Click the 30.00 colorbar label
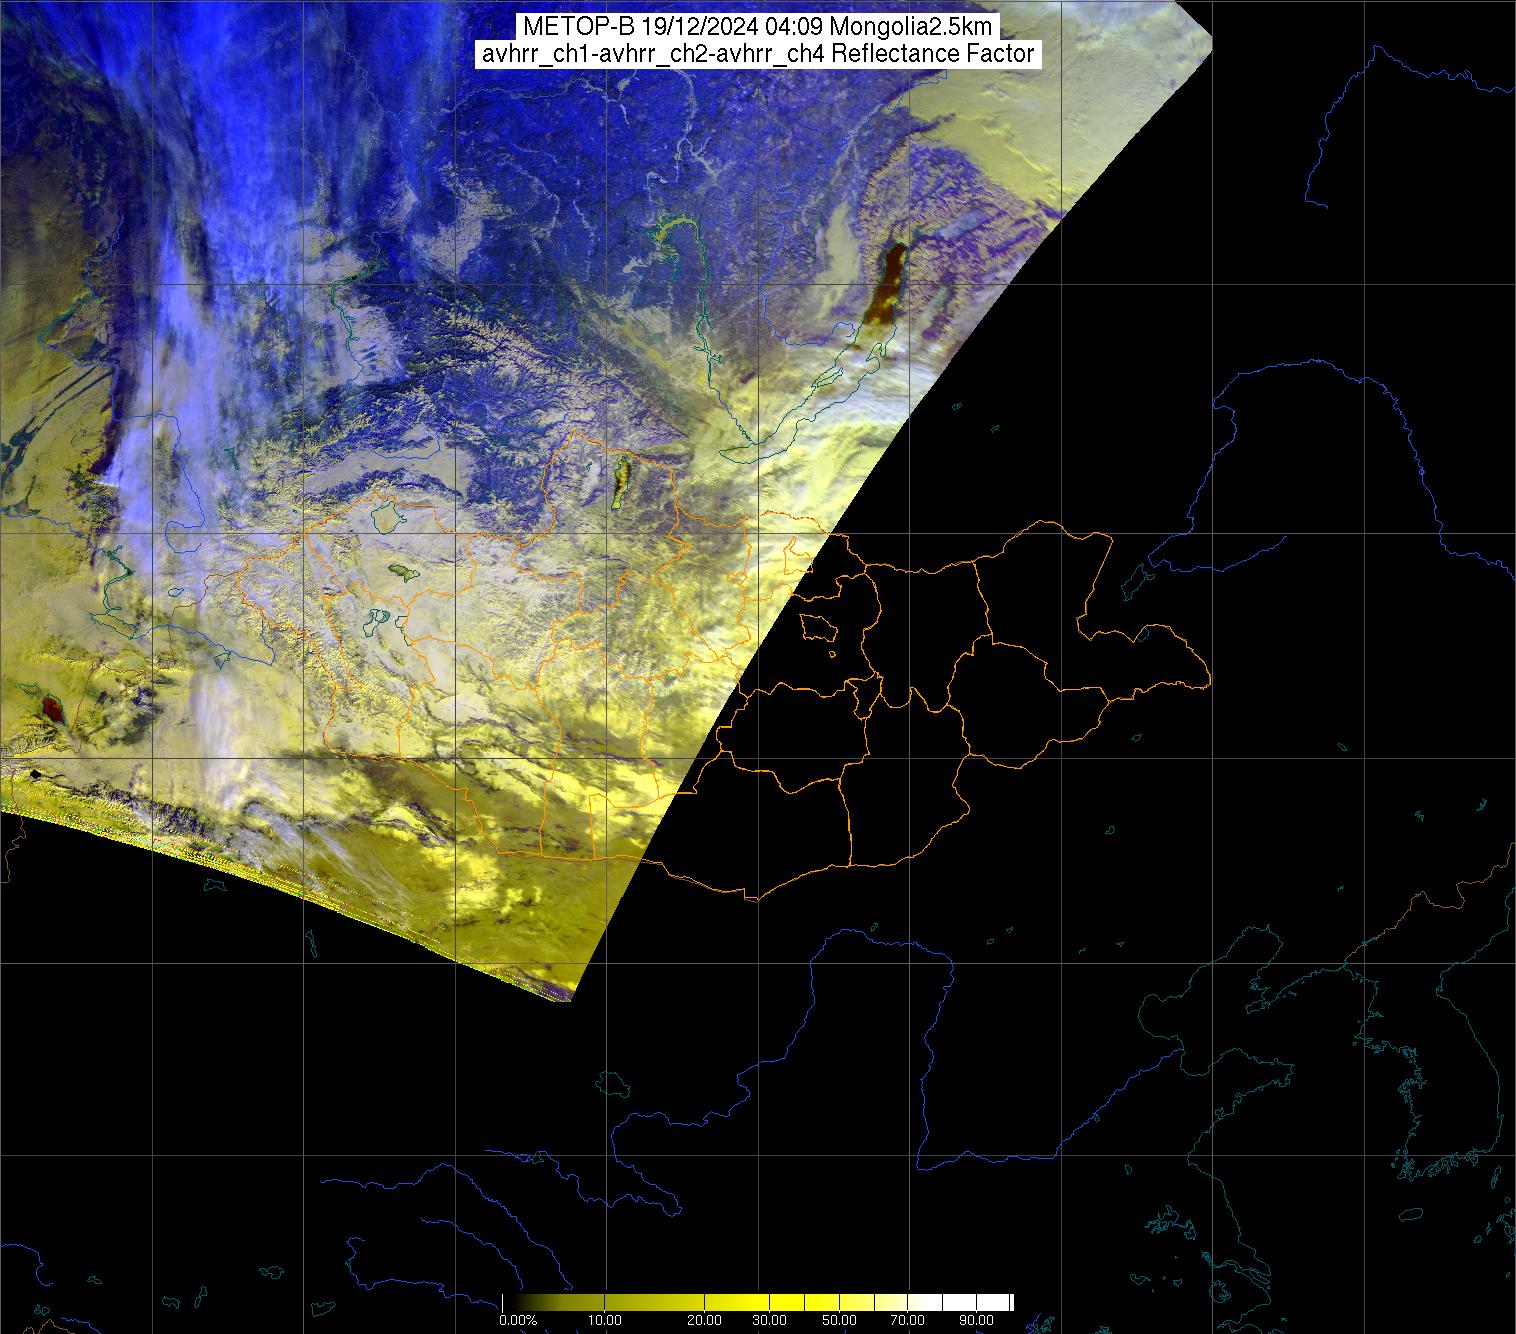Screen dimensions: 1516x1334 click(771, 1321)
